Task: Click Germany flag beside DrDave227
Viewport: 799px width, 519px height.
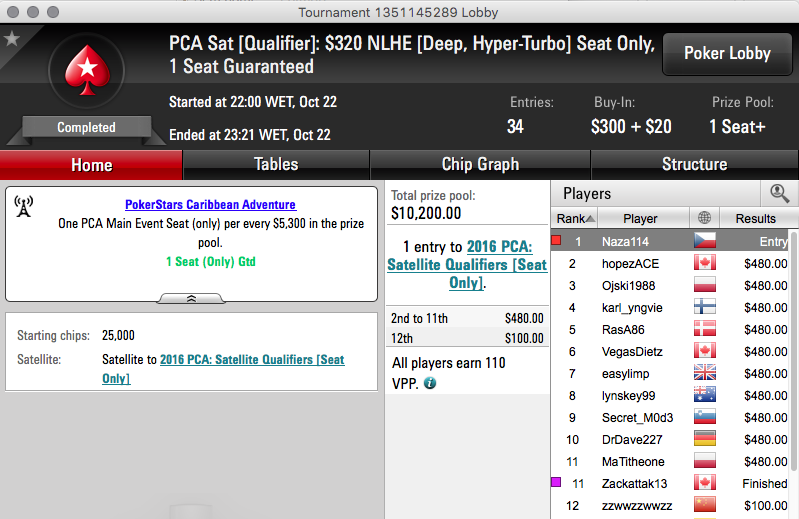Action: 705,439
